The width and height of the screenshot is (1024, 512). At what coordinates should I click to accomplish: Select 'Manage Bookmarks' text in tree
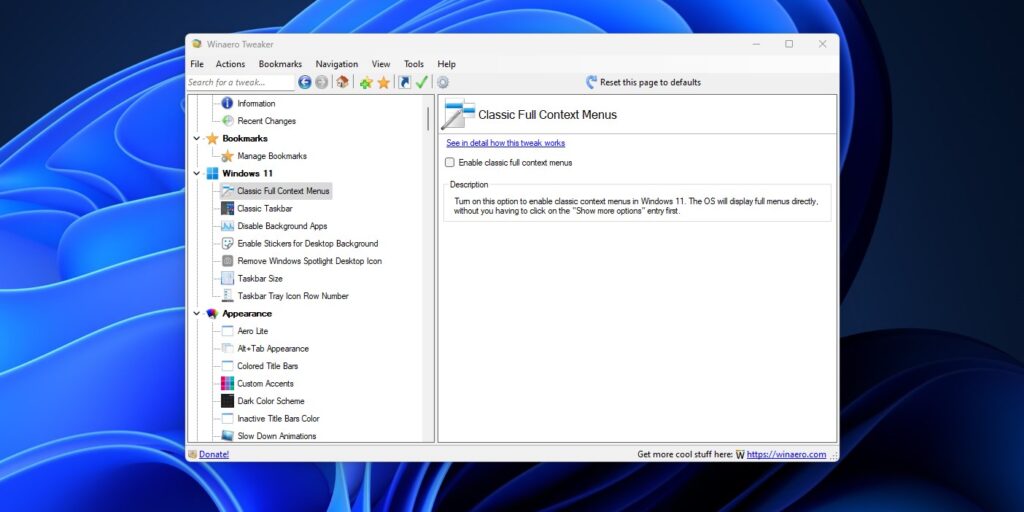tap(272, 156)
